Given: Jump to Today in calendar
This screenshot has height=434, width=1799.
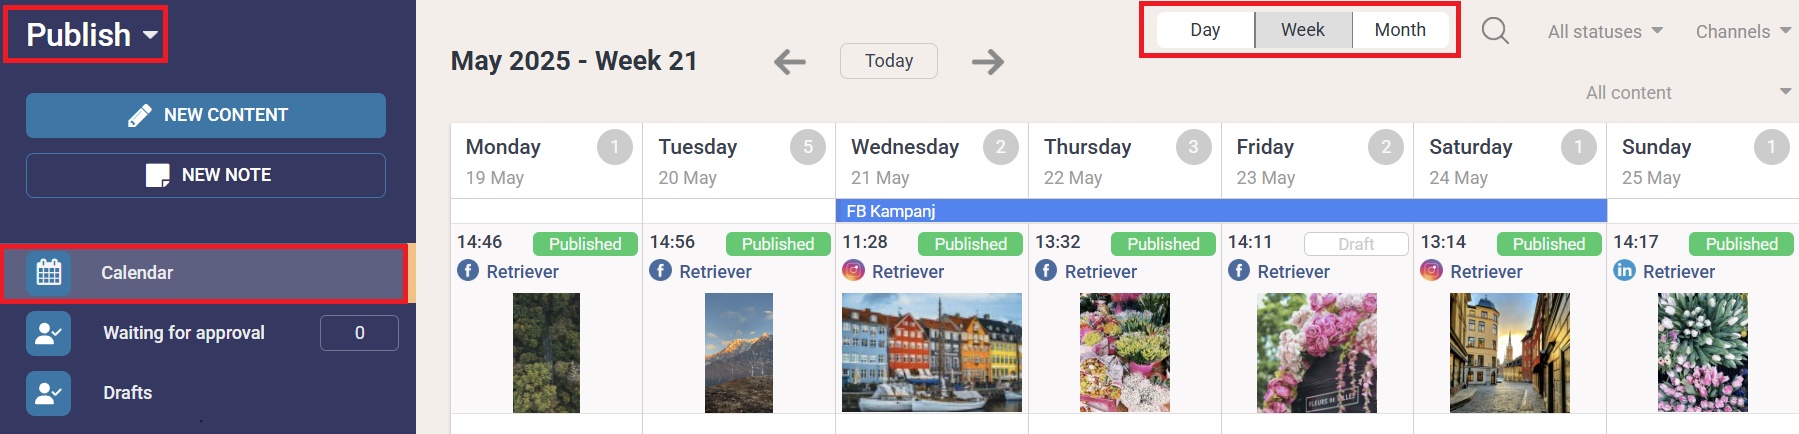Looking at the screenshot, I should coord(889,61).
